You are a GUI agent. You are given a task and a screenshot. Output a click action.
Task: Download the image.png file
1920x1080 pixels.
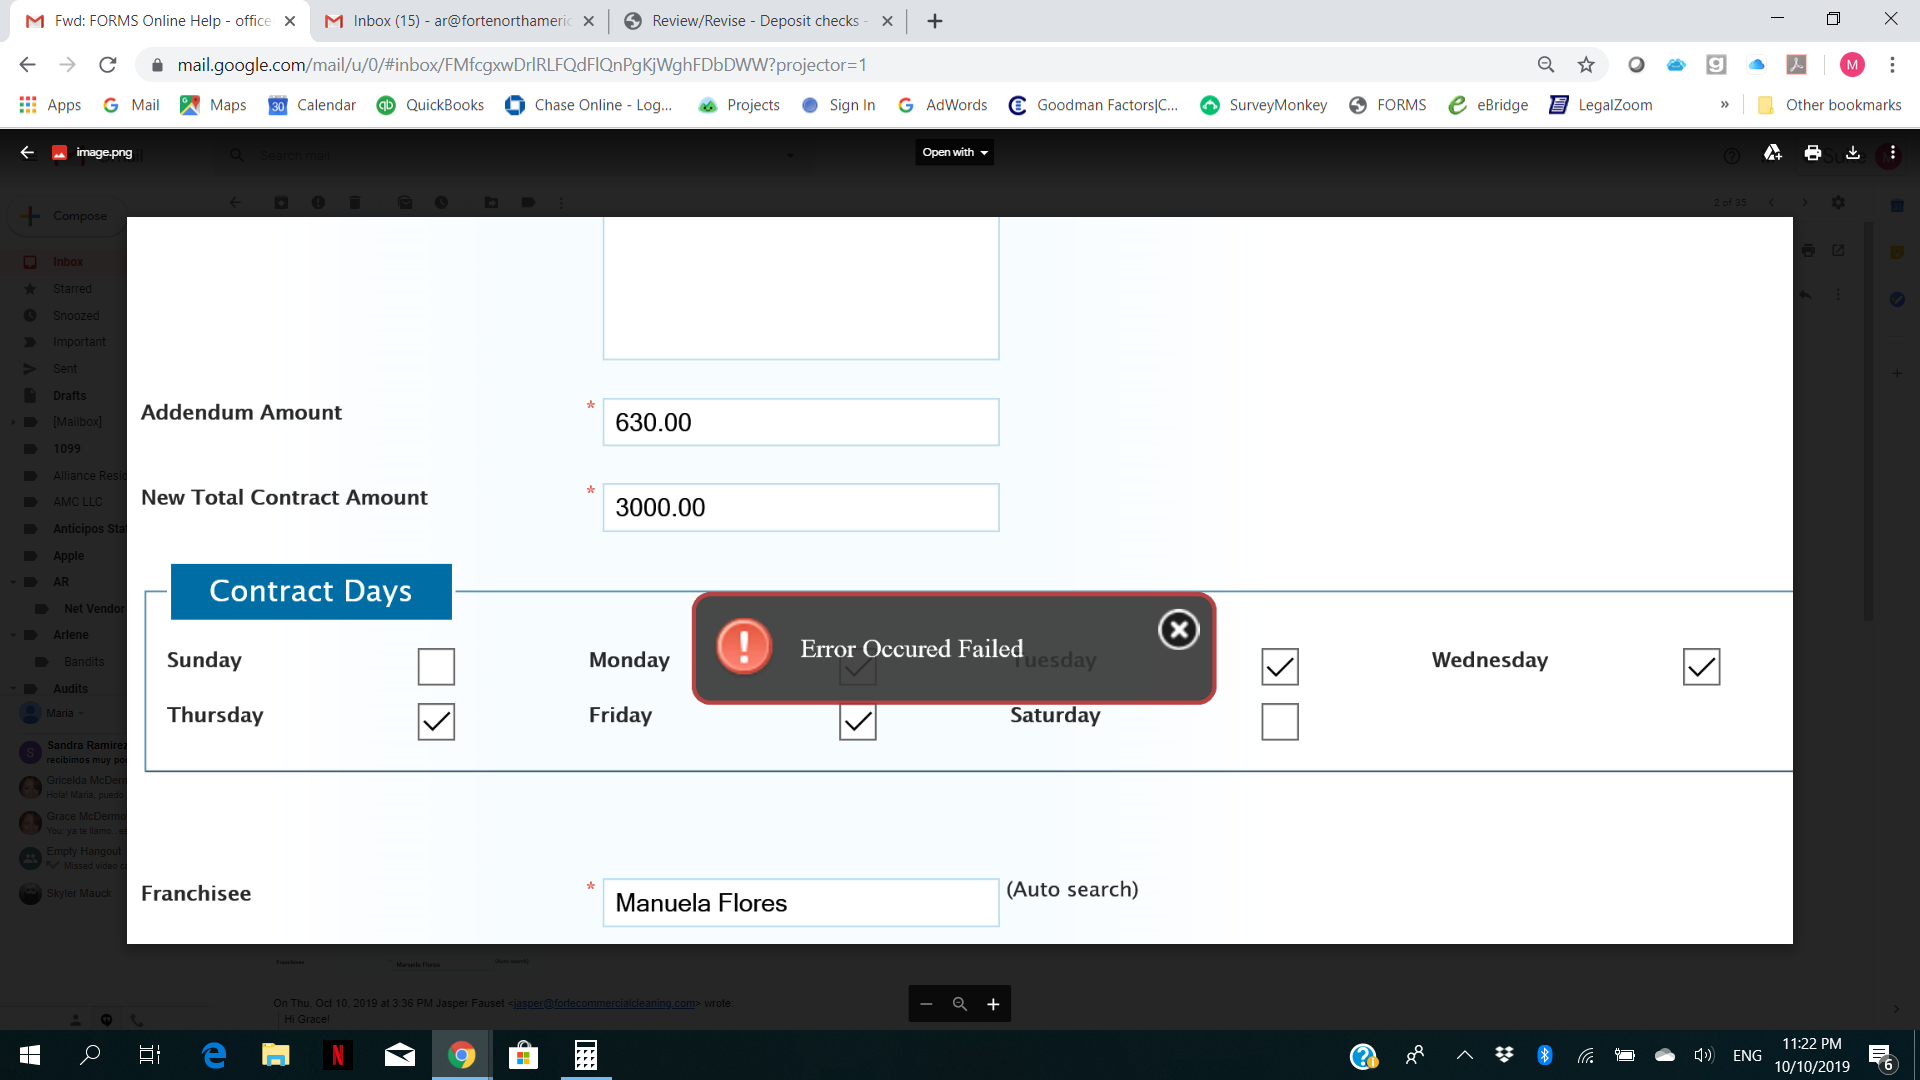click(1853, 153)
